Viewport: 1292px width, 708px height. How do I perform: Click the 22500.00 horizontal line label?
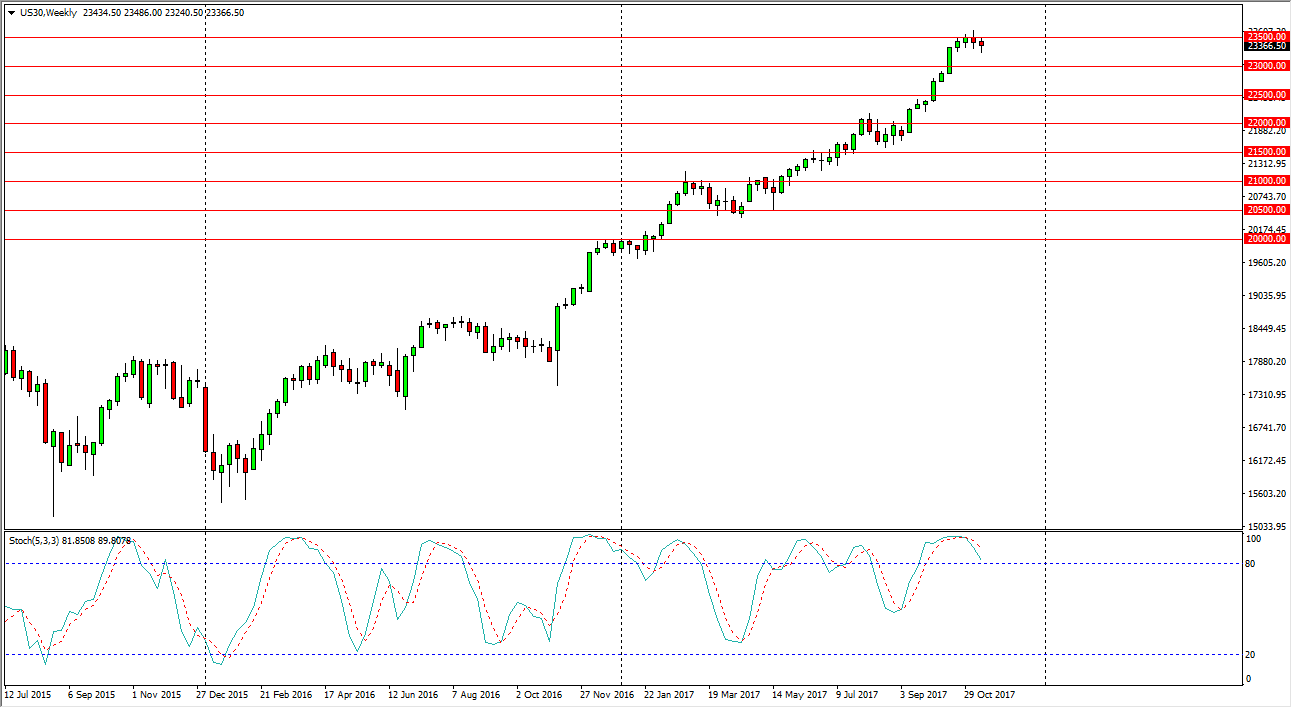pos(1265,95)
